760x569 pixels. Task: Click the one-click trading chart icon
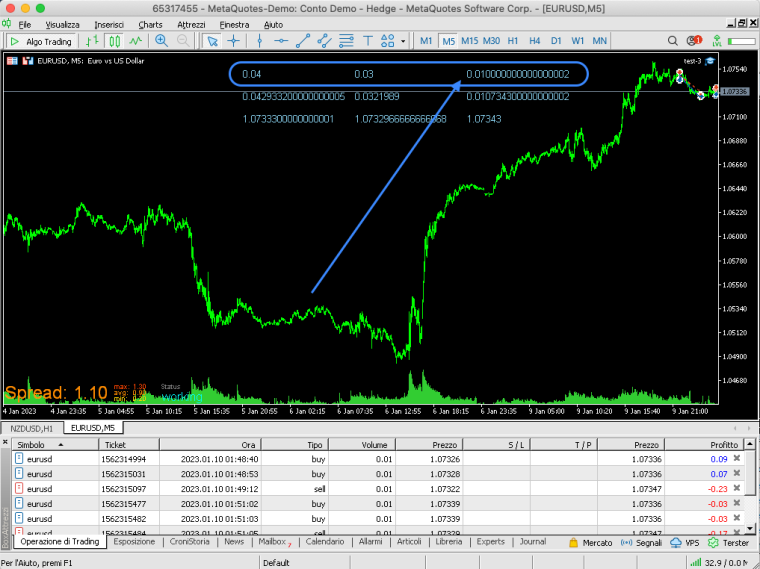(x=28, y=61)
